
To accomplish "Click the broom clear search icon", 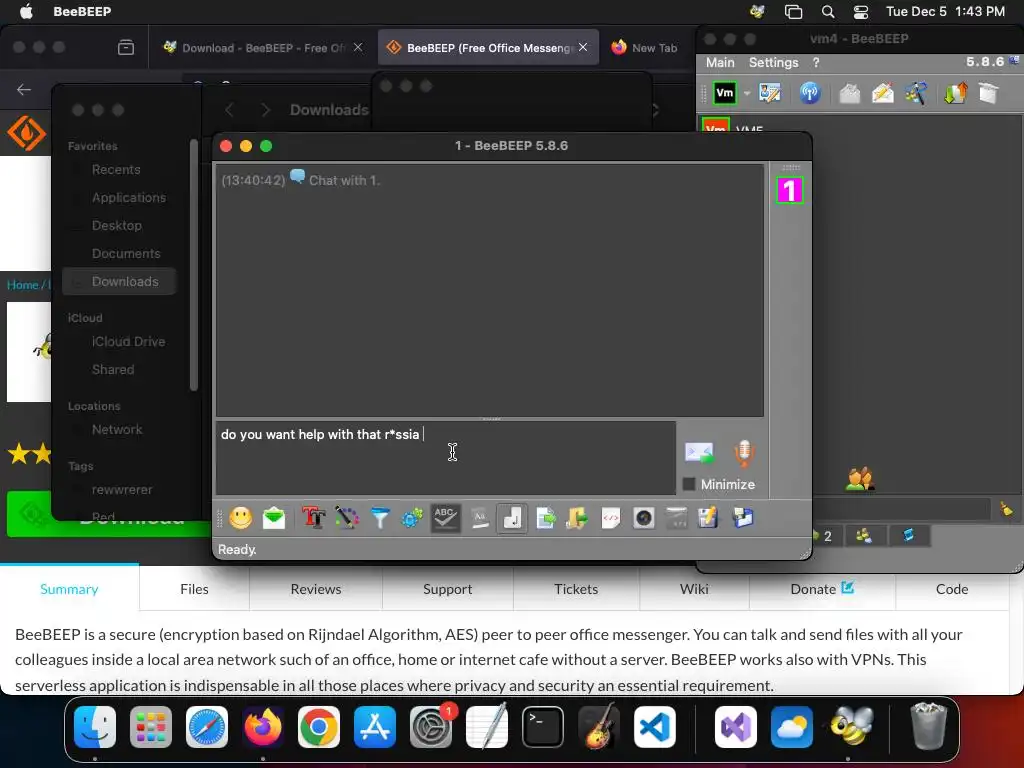I will click(x=1006, y=508).
